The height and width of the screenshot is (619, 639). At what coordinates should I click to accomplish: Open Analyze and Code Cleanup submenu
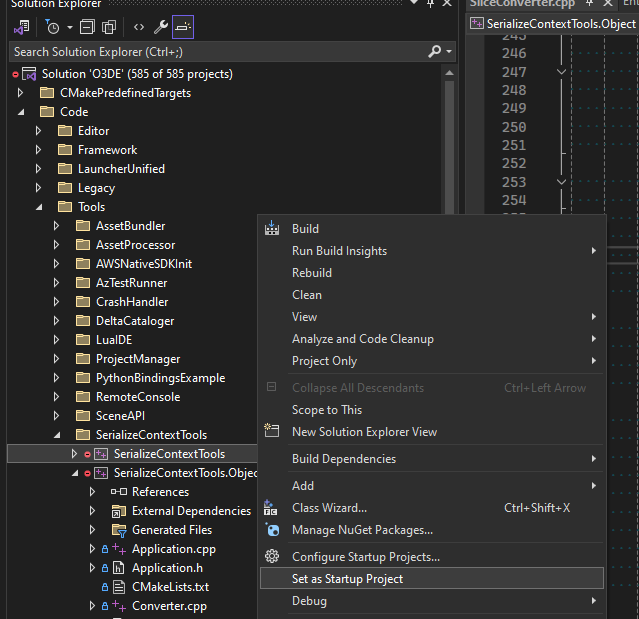[432, 339]
